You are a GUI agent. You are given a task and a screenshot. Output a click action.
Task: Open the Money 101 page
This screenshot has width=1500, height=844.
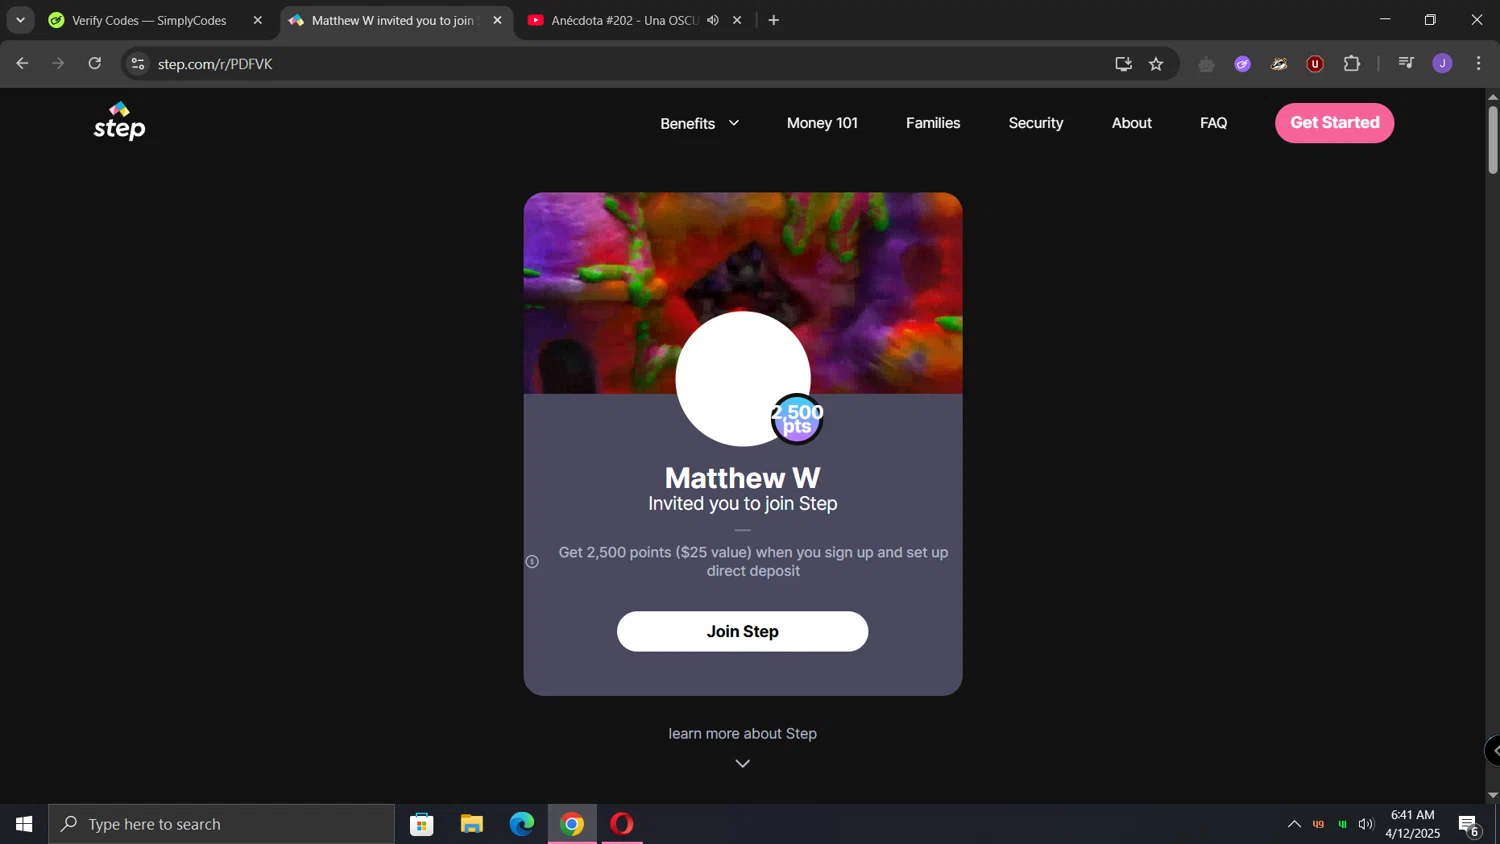[822, 123]
